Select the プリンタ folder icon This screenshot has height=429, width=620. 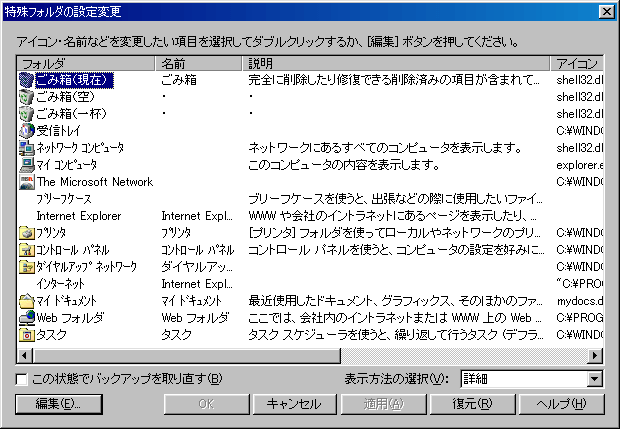(x=26, y=233)
